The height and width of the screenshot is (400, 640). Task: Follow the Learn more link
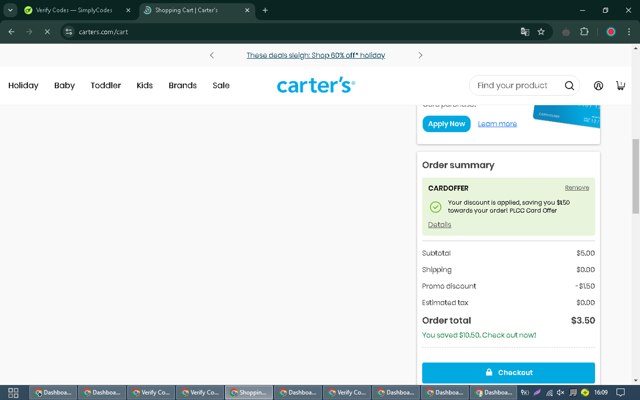coord(497,124)
